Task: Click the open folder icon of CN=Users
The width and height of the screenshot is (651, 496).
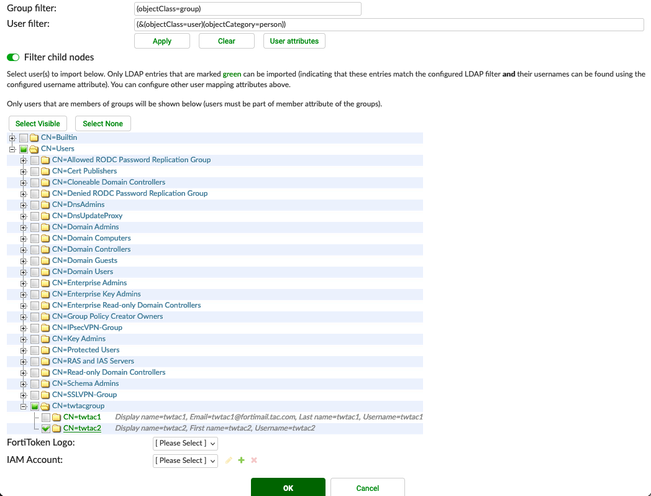Action: [34, 149]
